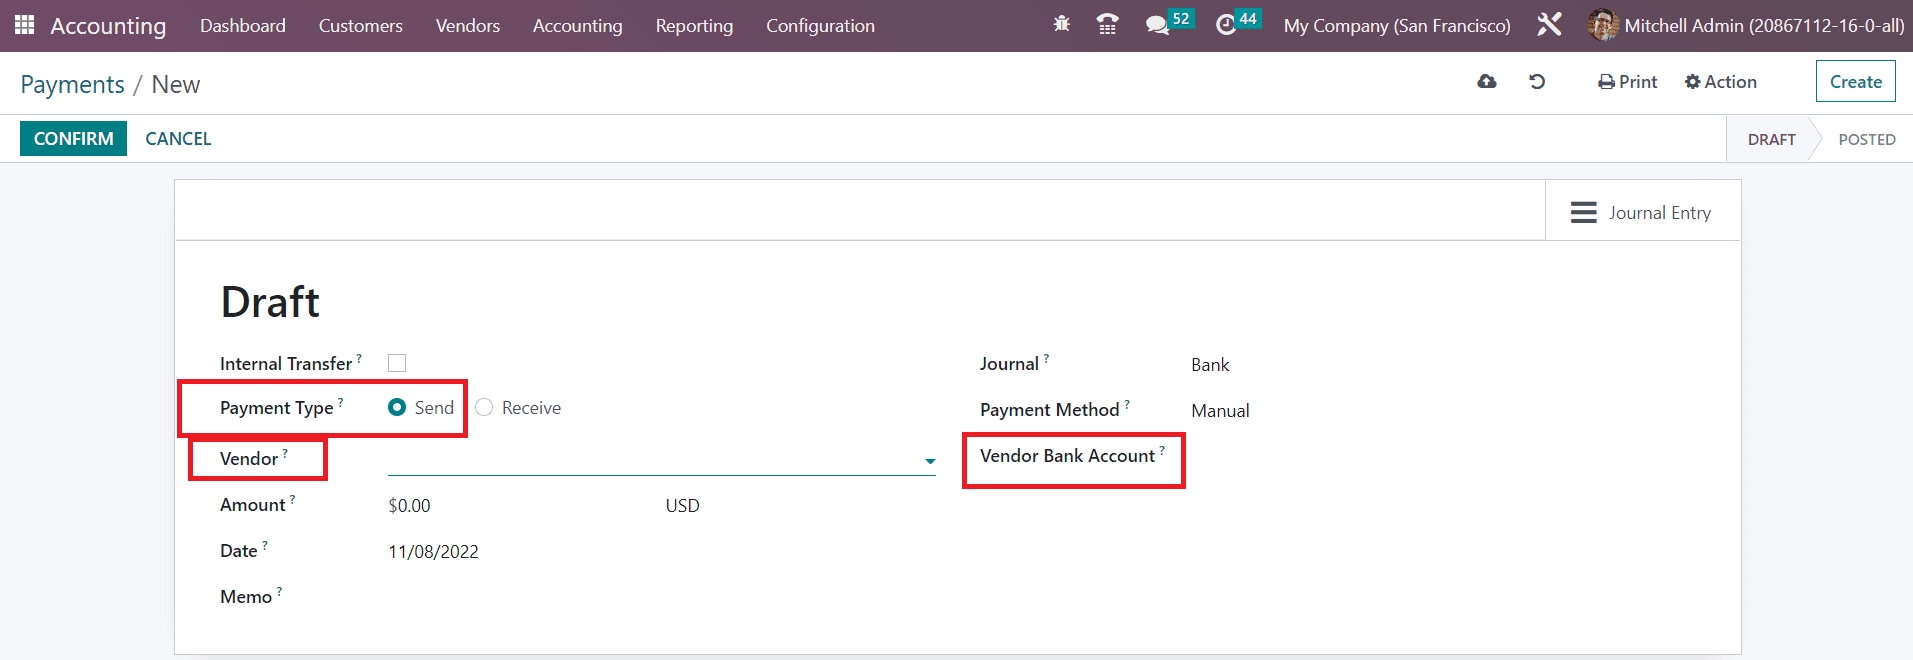Screen dimensions: 1913x660
Task: Open the VoIP phone icon
Action: [x=1107, y=25]
